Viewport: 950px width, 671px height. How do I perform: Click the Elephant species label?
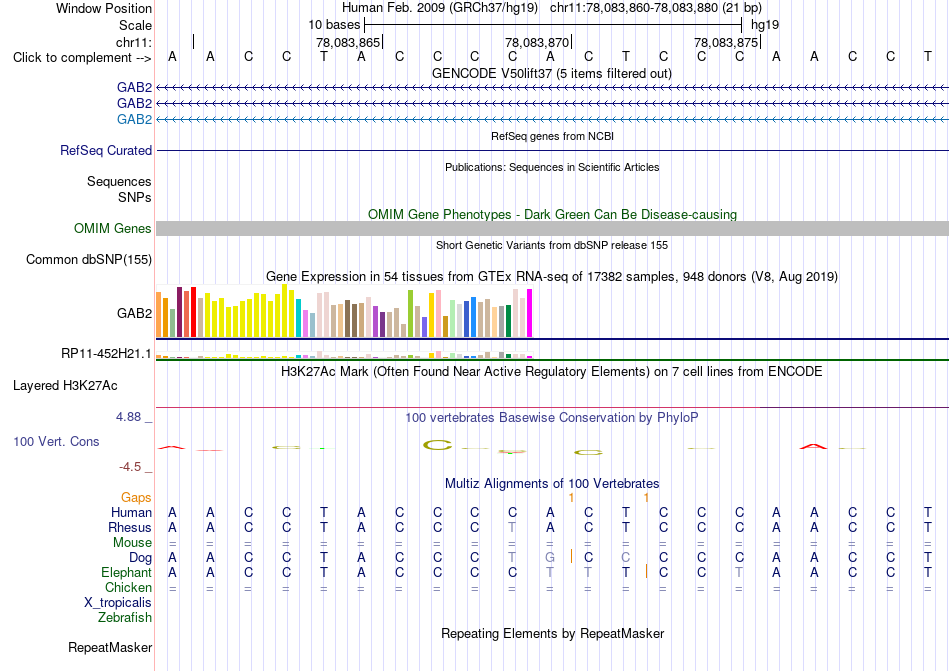point(127,572)
